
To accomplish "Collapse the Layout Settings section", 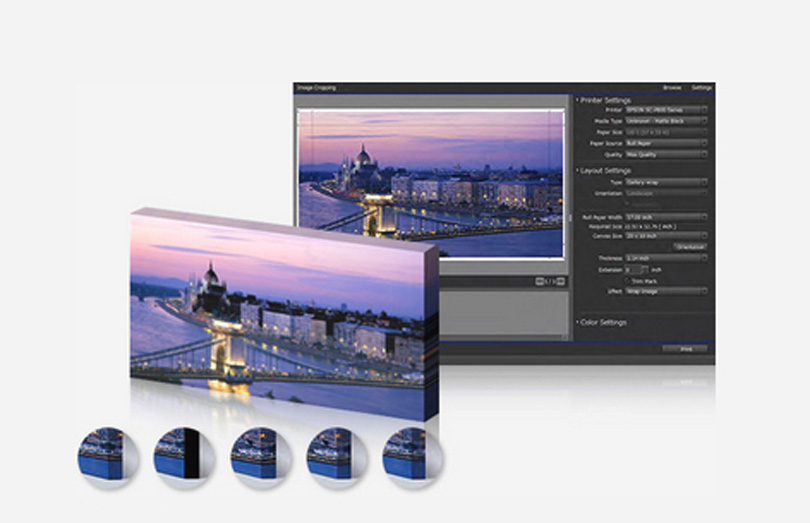I will 603,171.
